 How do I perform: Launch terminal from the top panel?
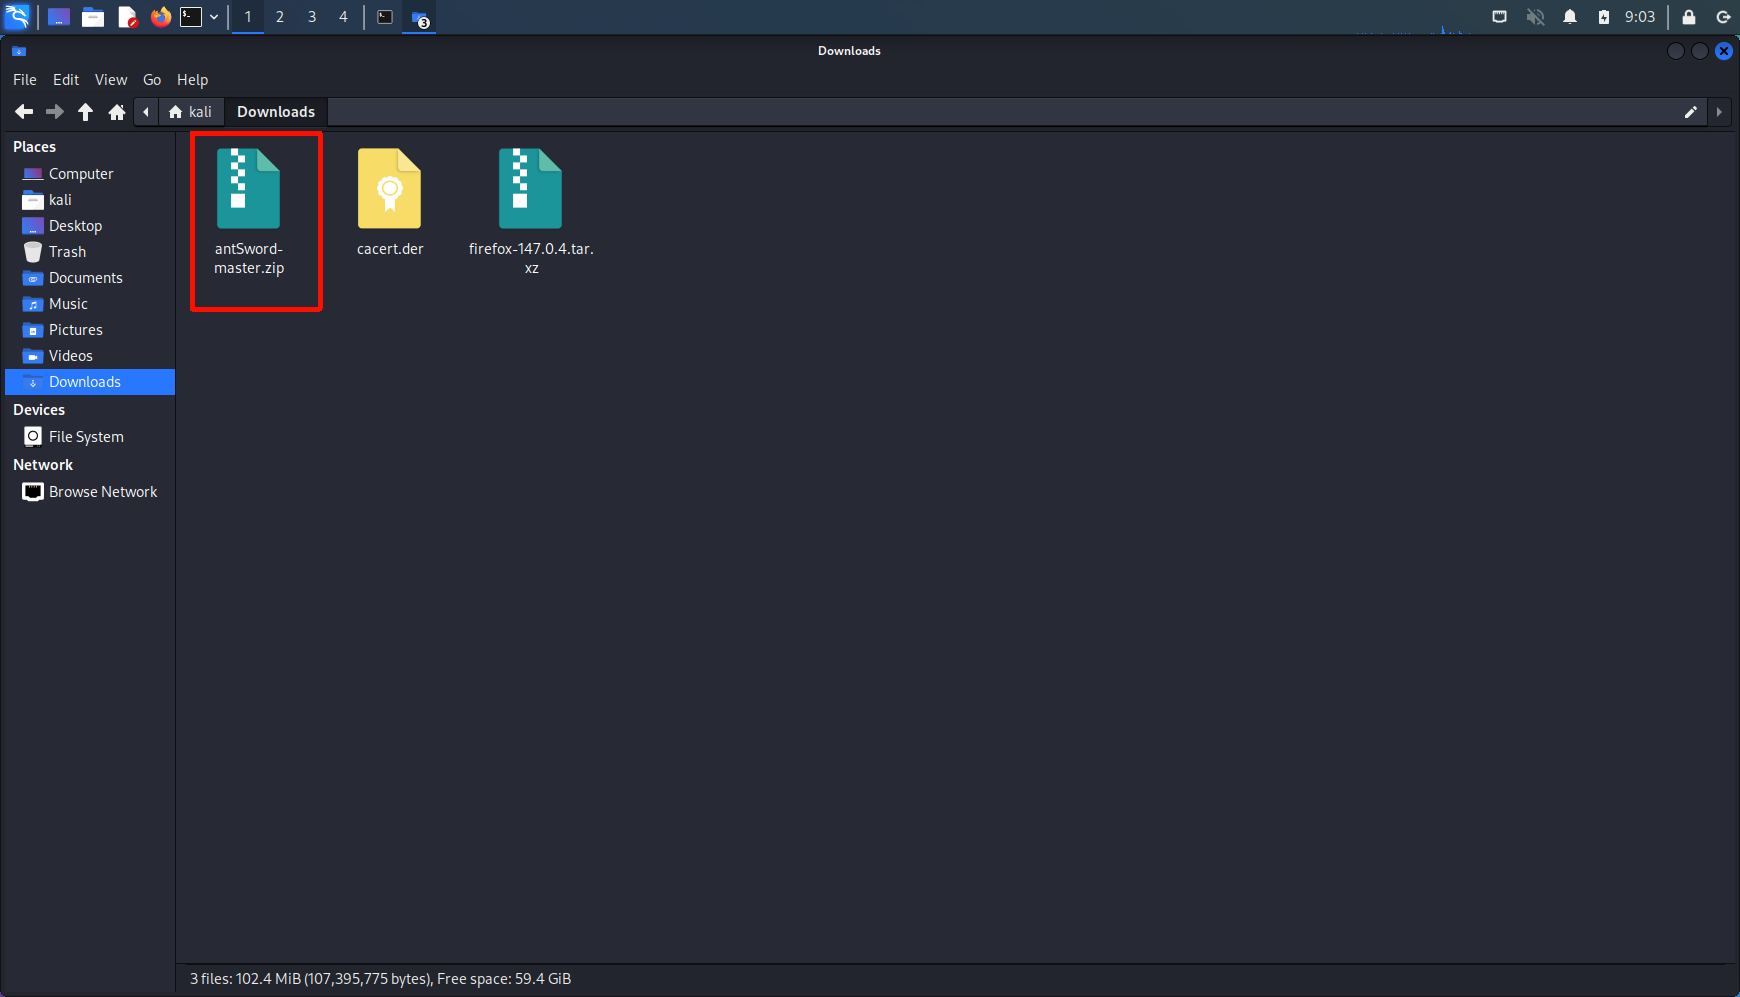[191, 17]
